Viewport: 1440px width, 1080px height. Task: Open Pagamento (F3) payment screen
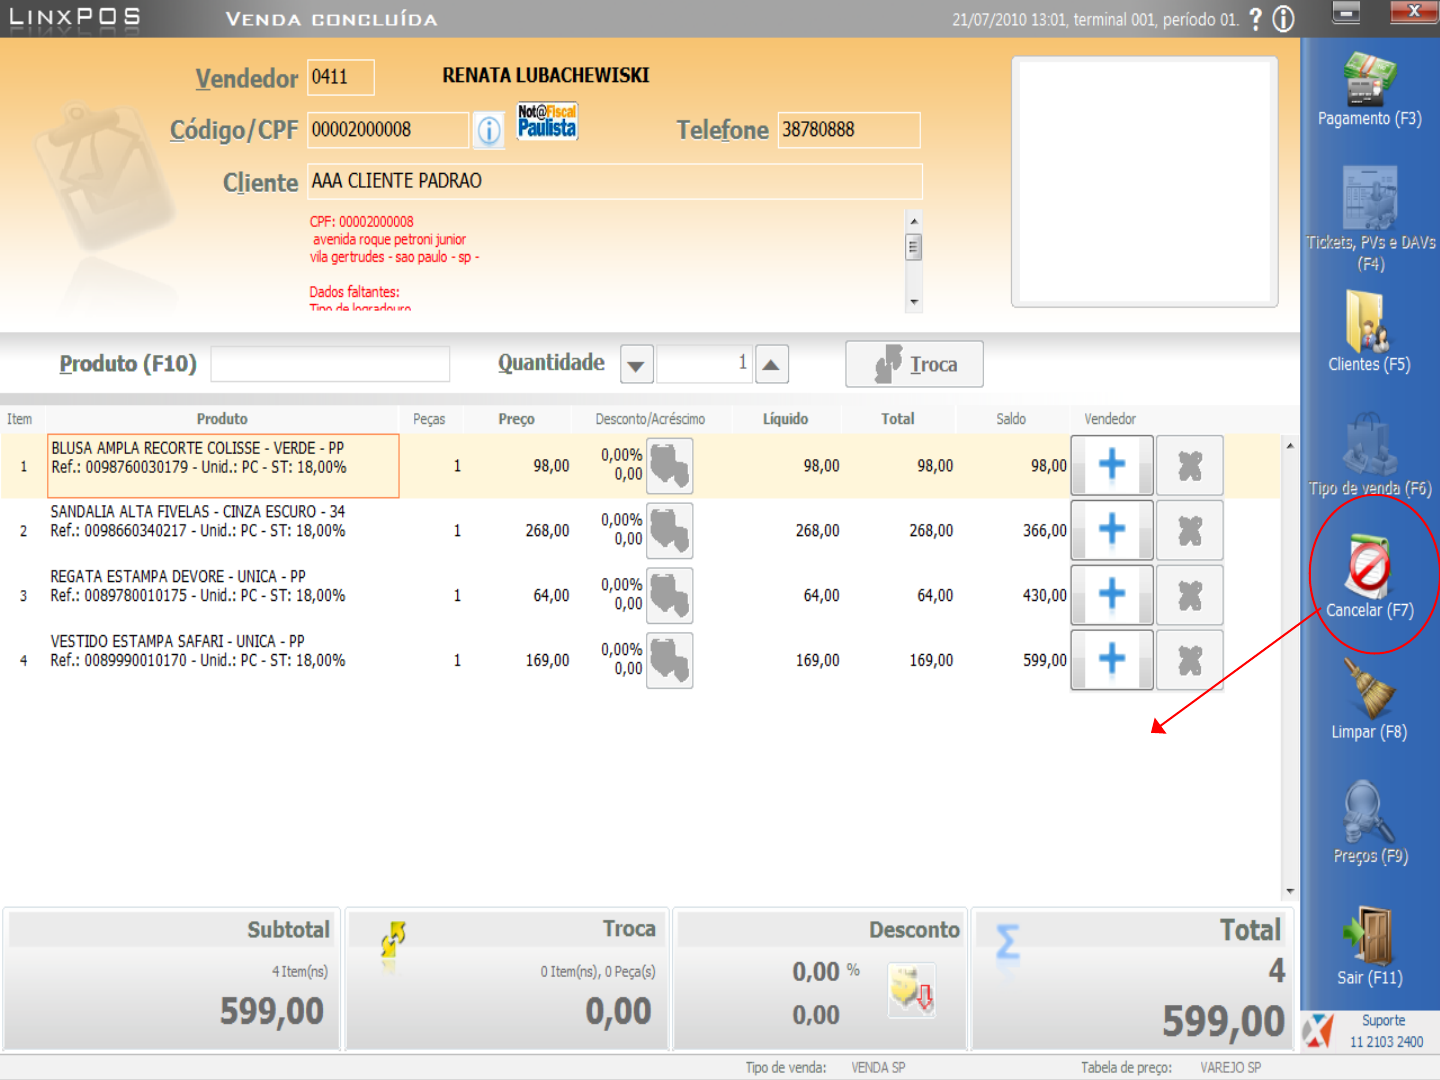(x=1369, y=90)
